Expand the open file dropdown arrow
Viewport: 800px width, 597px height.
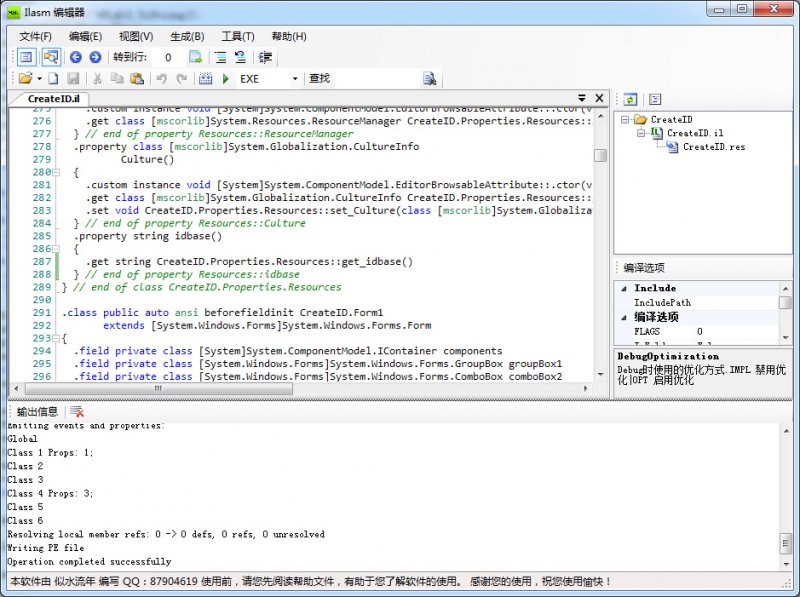point(39,79)
